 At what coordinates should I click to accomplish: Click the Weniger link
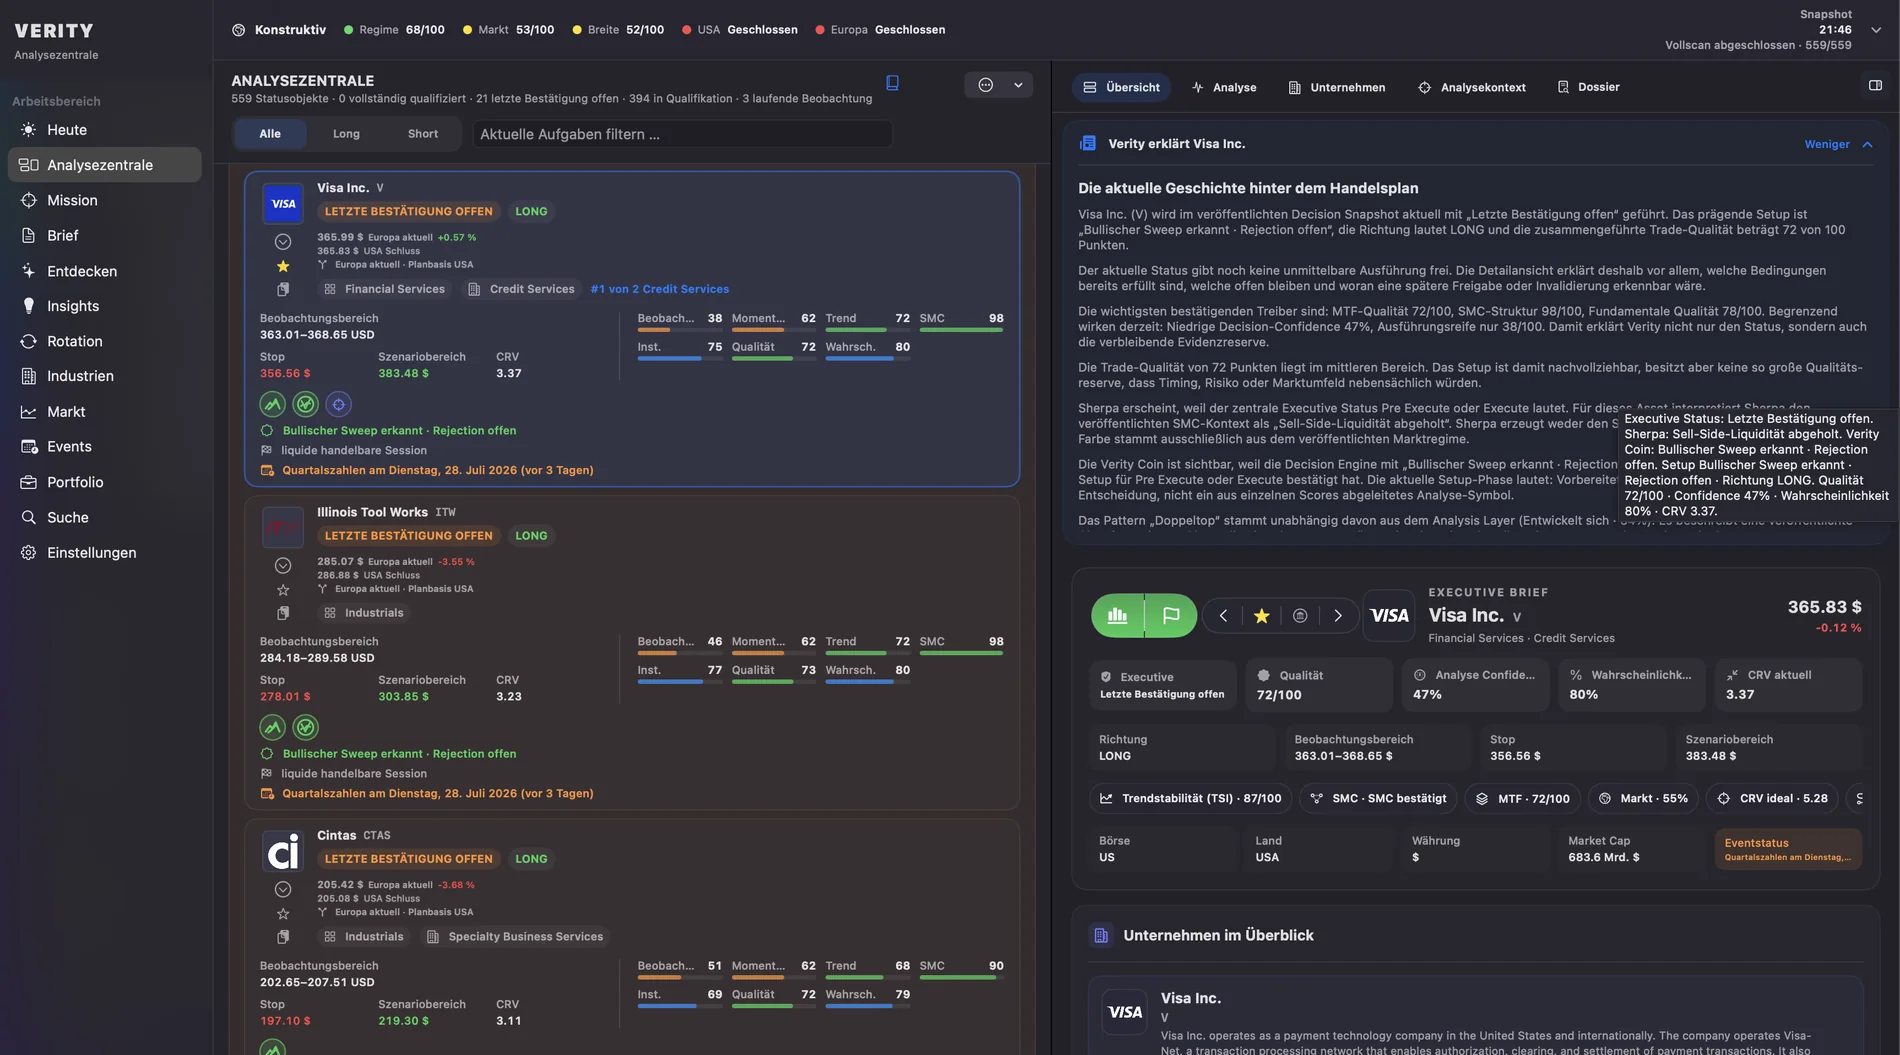(1826, 144)
